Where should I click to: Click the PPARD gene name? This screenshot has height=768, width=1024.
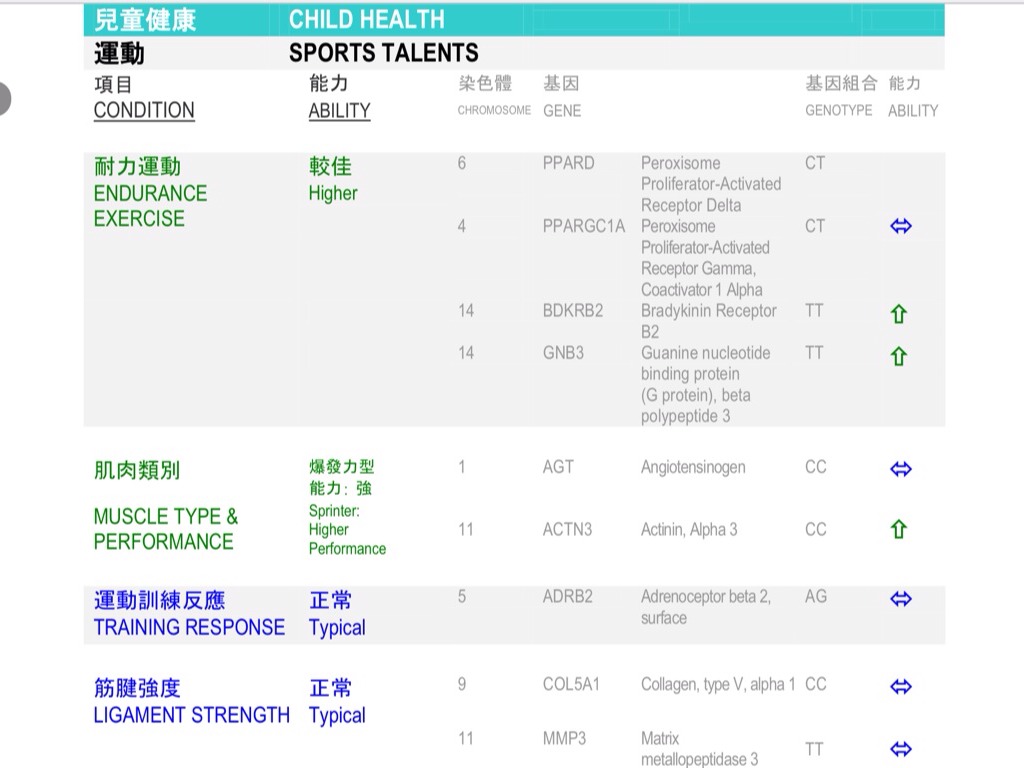568,163
